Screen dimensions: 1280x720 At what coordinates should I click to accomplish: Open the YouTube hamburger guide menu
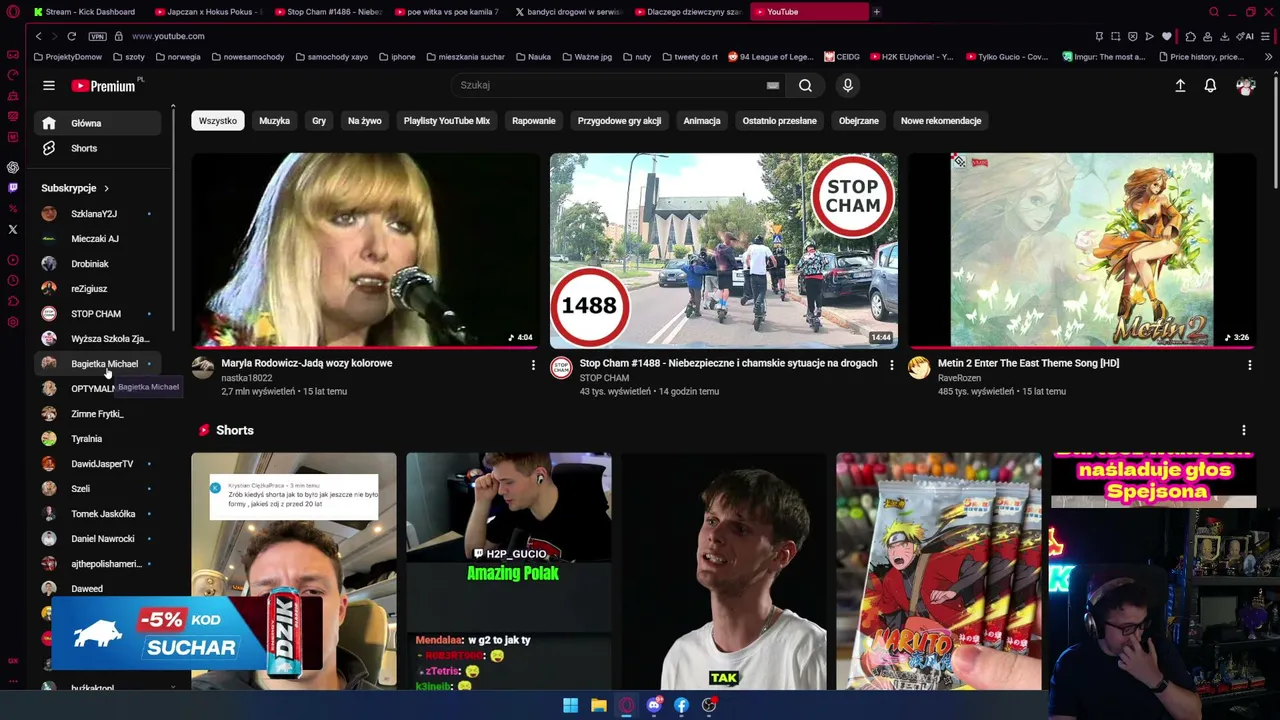click(49, 85)
